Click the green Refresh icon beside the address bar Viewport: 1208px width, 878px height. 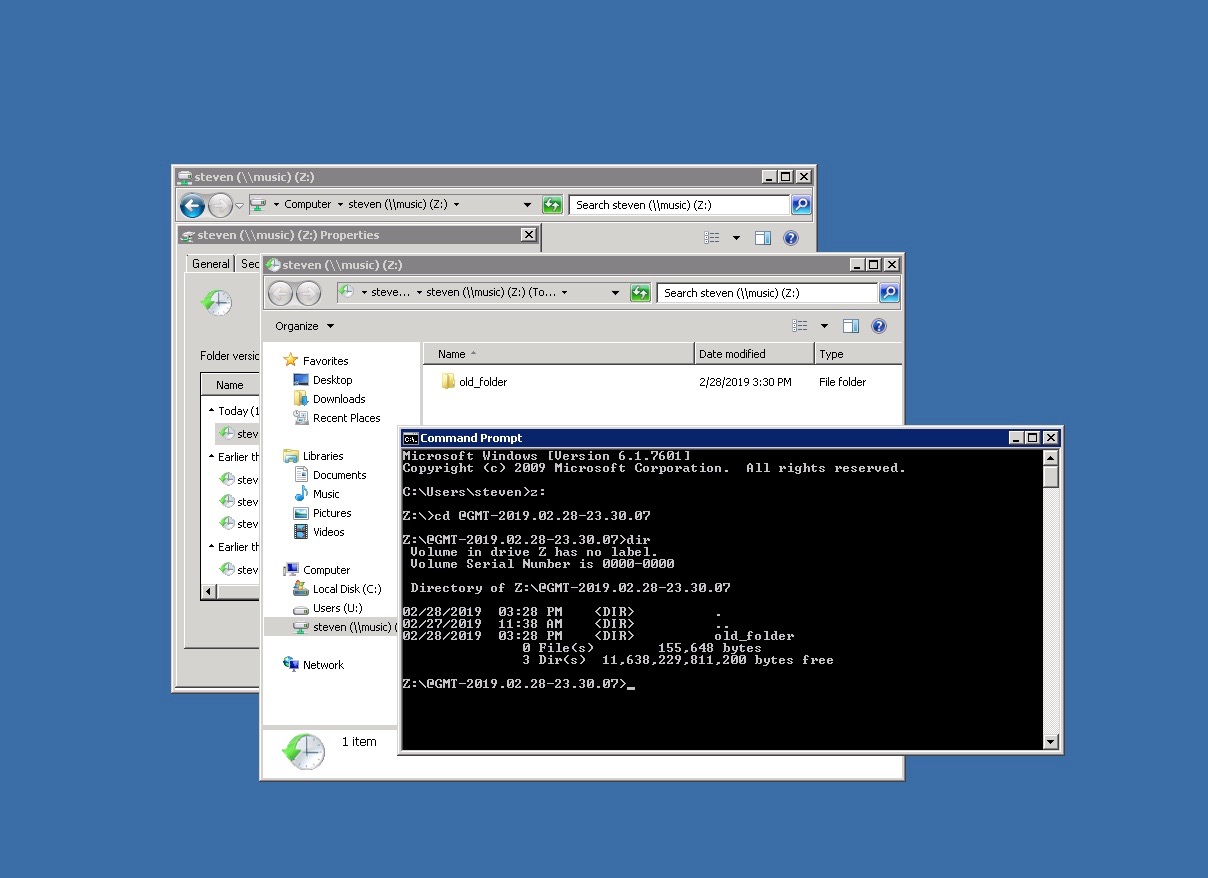(640, 292)
